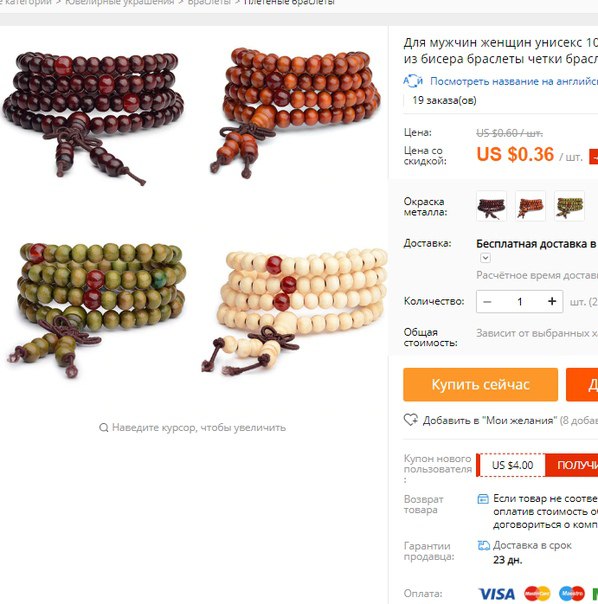
Task: Click the return policy icon
Action: click(x=483, y=499)
